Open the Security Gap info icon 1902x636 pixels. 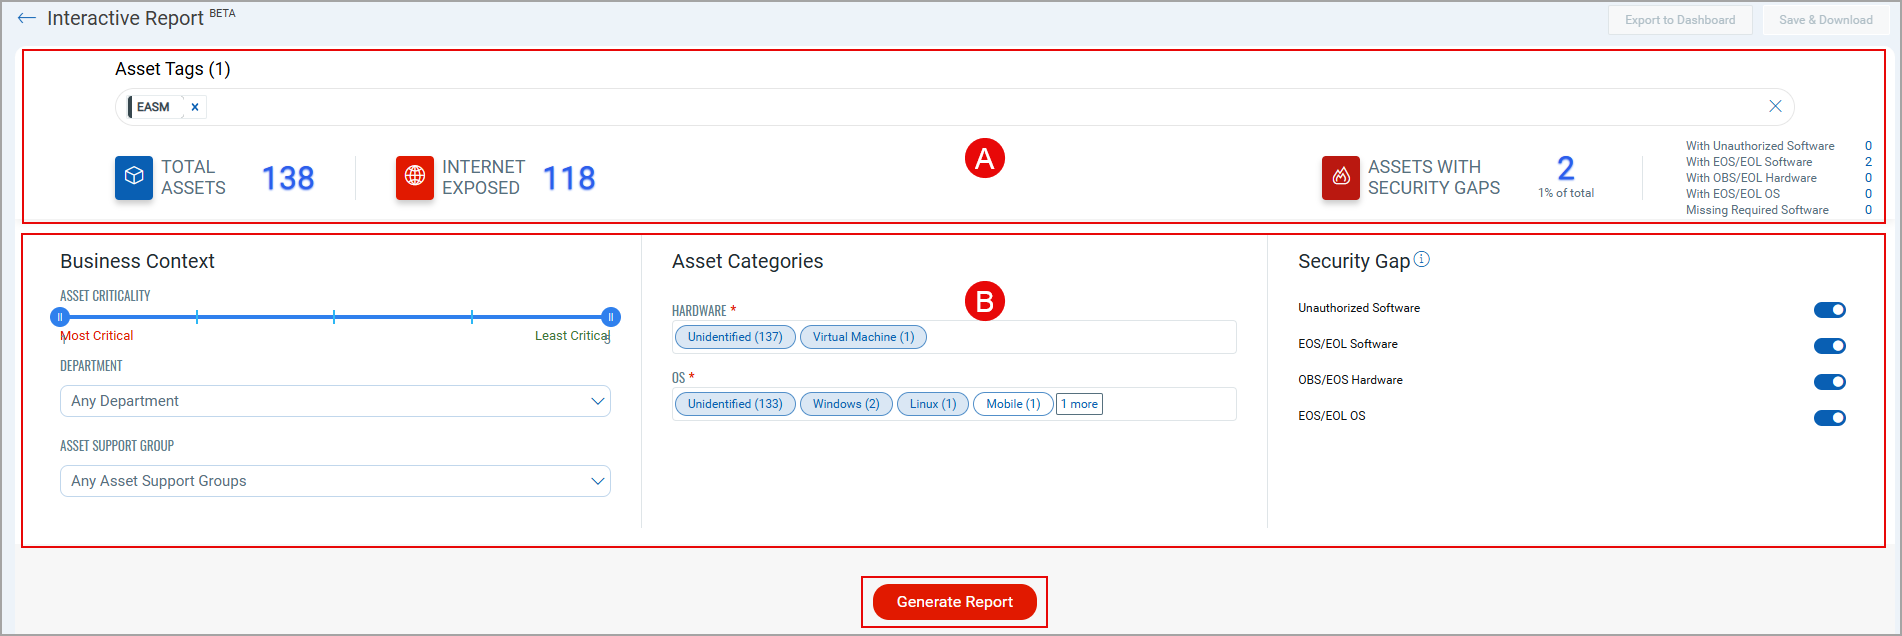coord(1422,260)
